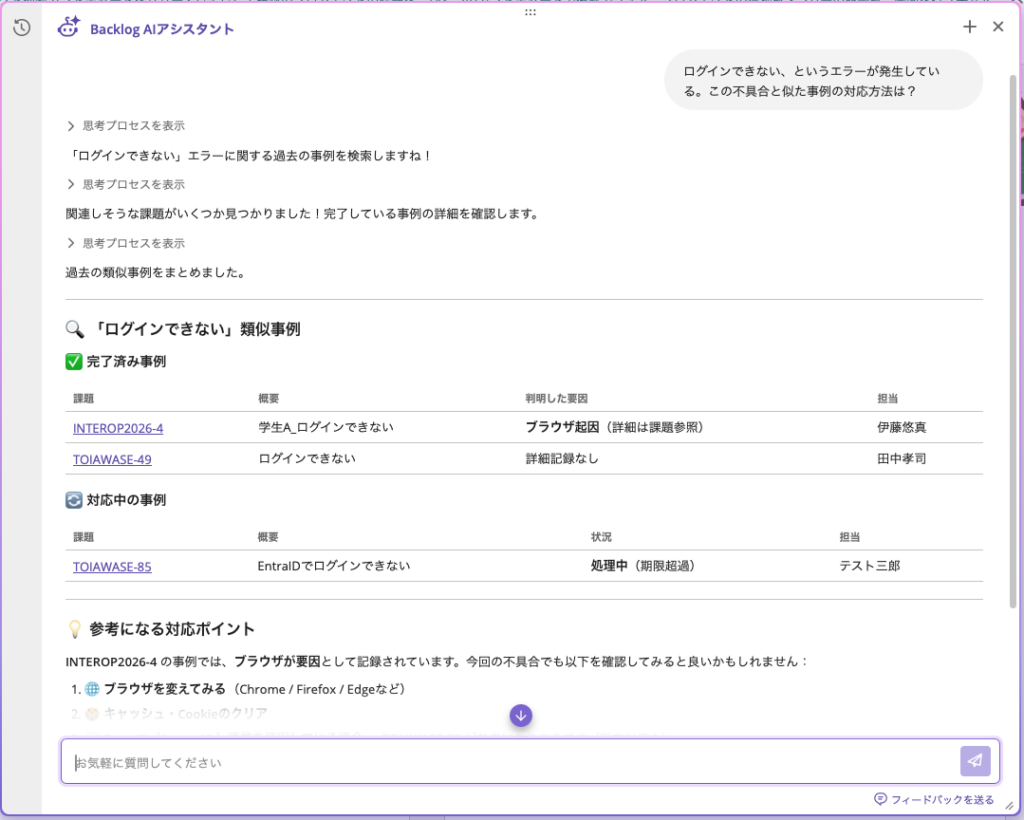
Task: Open issue link INTEROP2026-4
Action: 118,428
